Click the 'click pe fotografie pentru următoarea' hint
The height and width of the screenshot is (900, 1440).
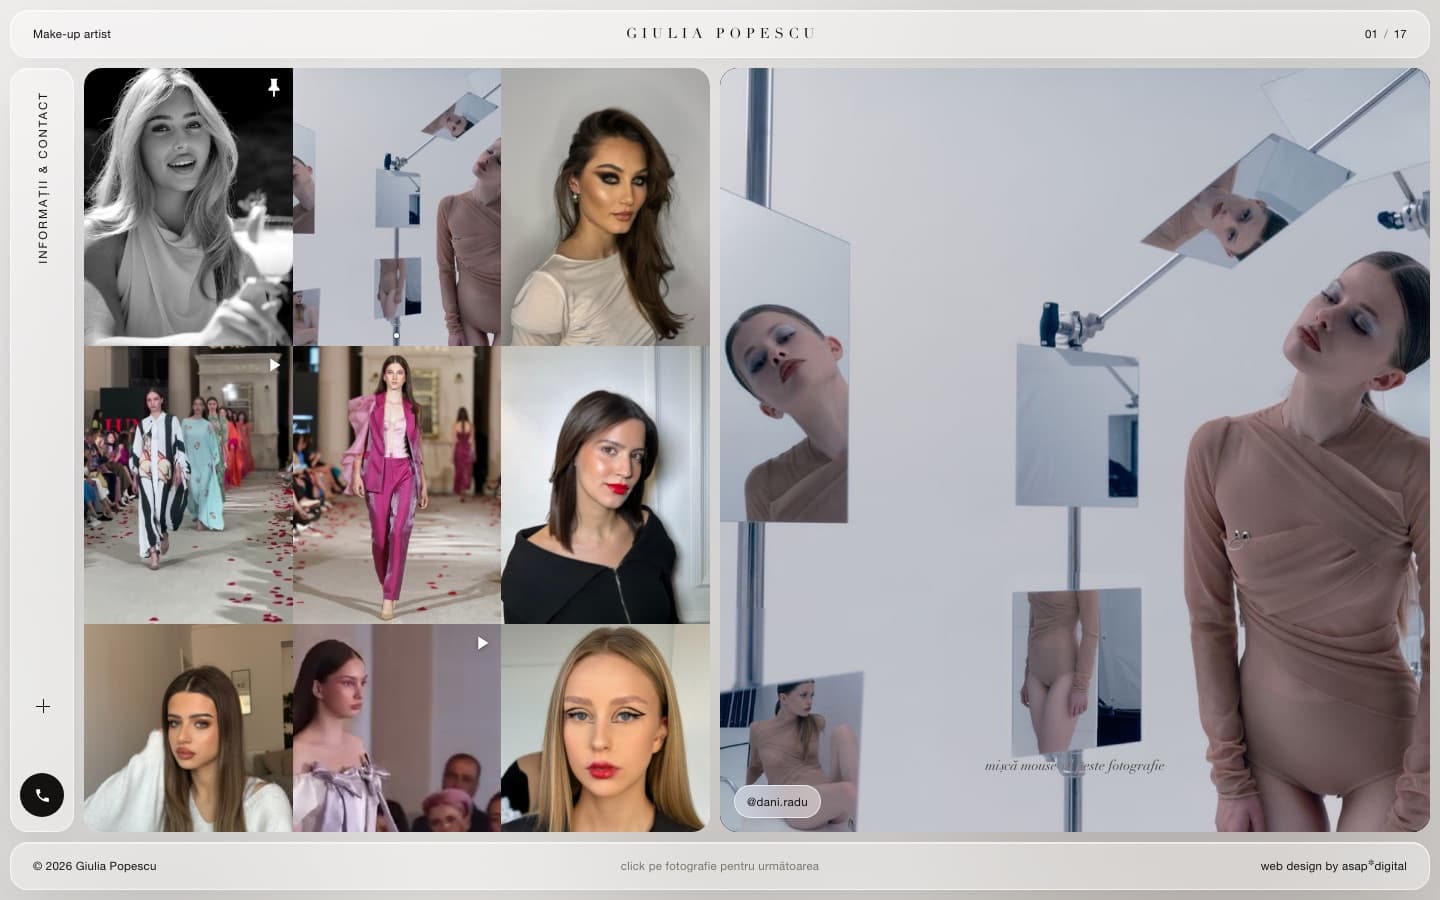coord(719,866)
